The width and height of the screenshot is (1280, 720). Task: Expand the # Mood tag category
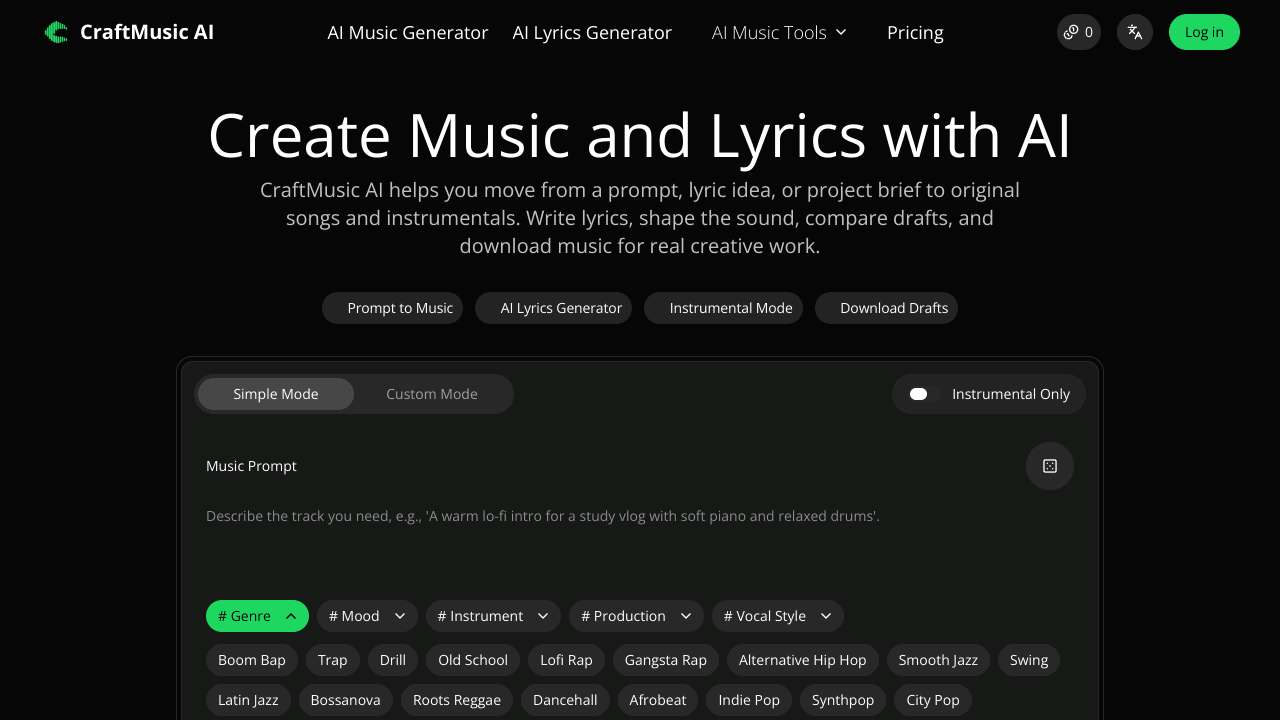367,616
